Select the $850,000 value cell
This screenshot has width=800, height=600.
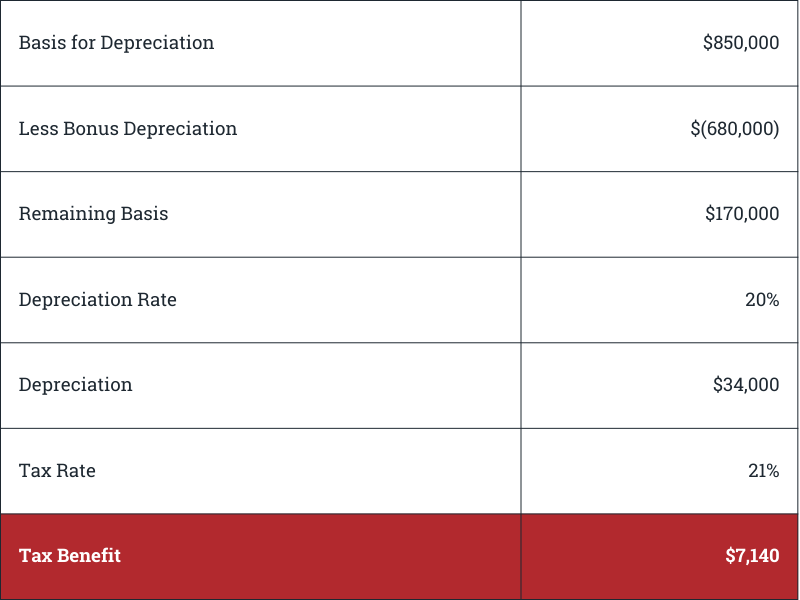coord(741,43)
